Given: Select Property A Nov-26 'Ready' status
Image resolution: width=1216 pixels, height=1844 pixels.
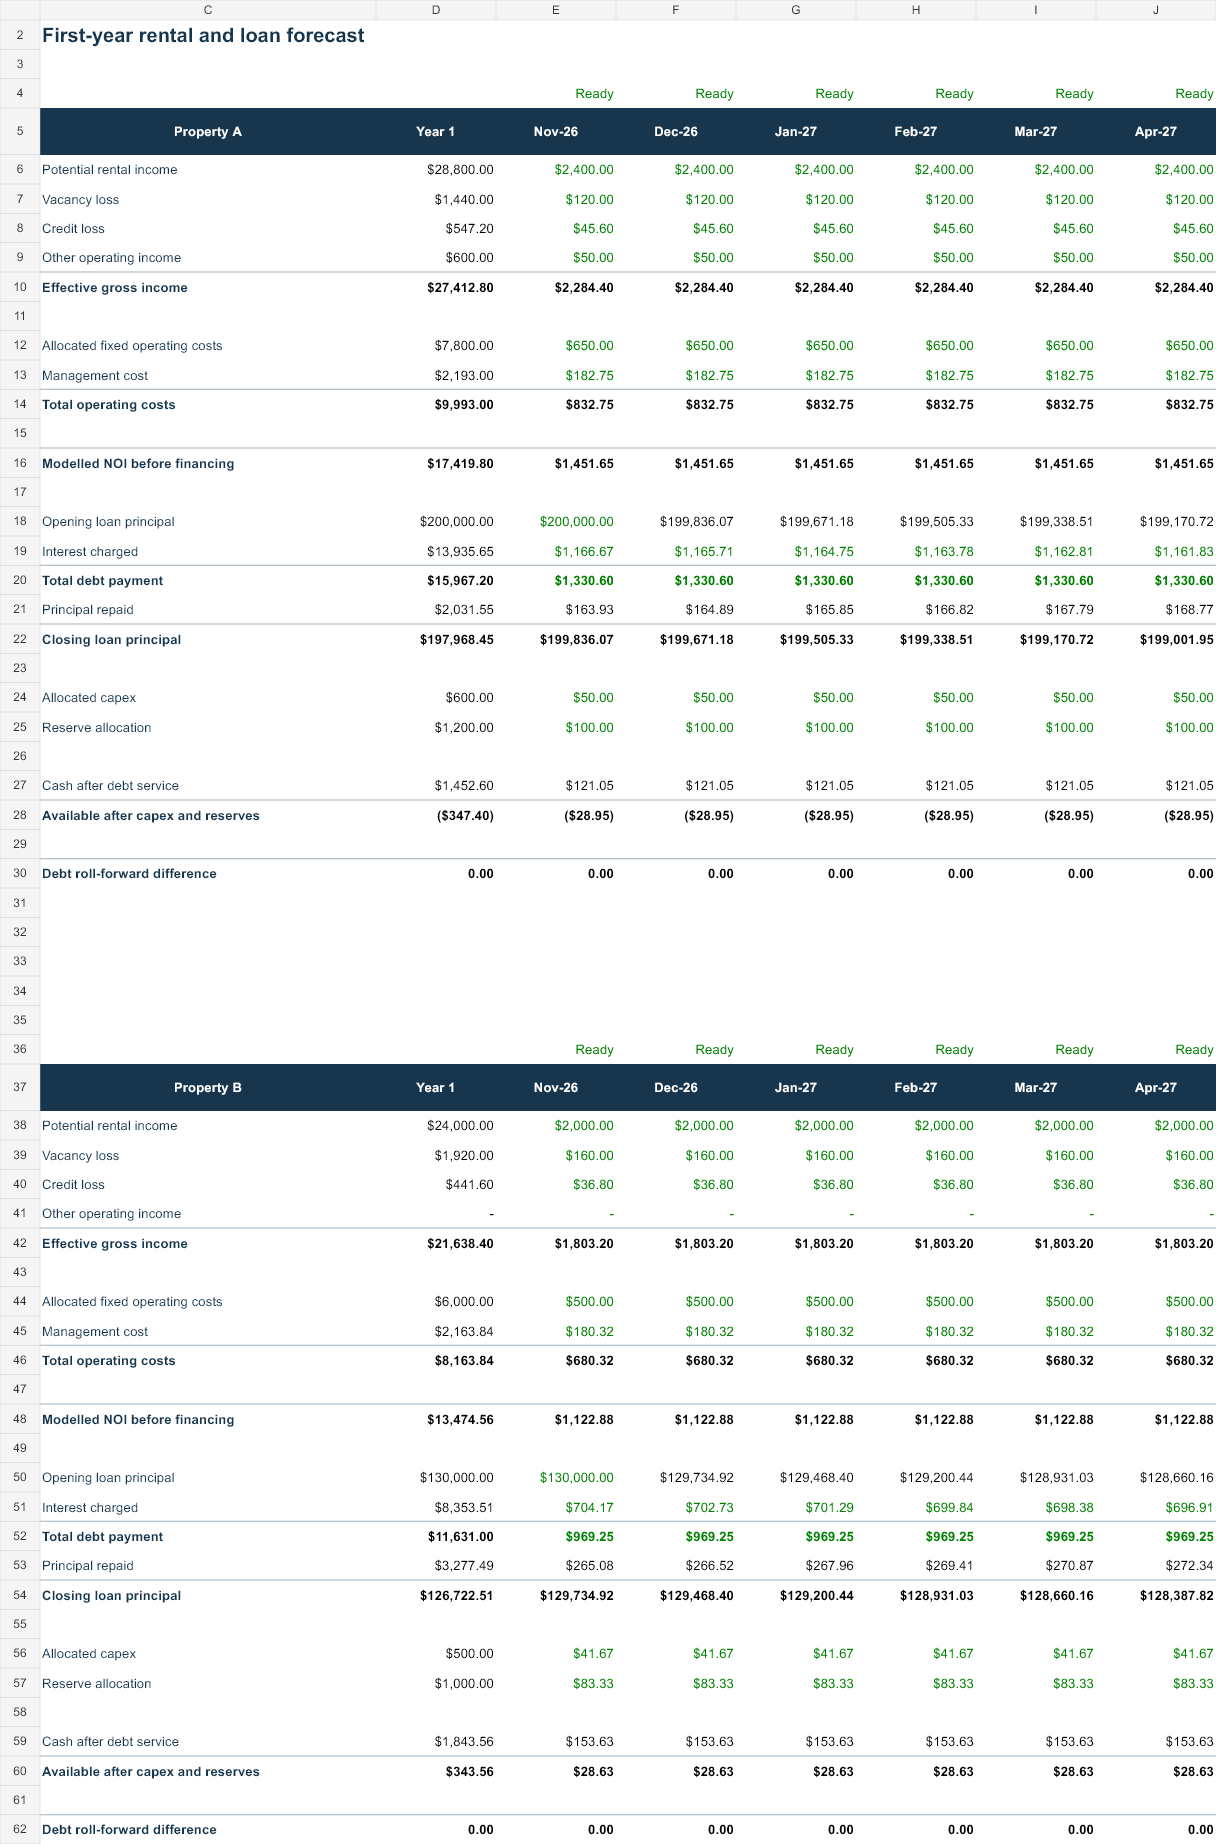Looking at the screenshot, I should tap(594, 94).
